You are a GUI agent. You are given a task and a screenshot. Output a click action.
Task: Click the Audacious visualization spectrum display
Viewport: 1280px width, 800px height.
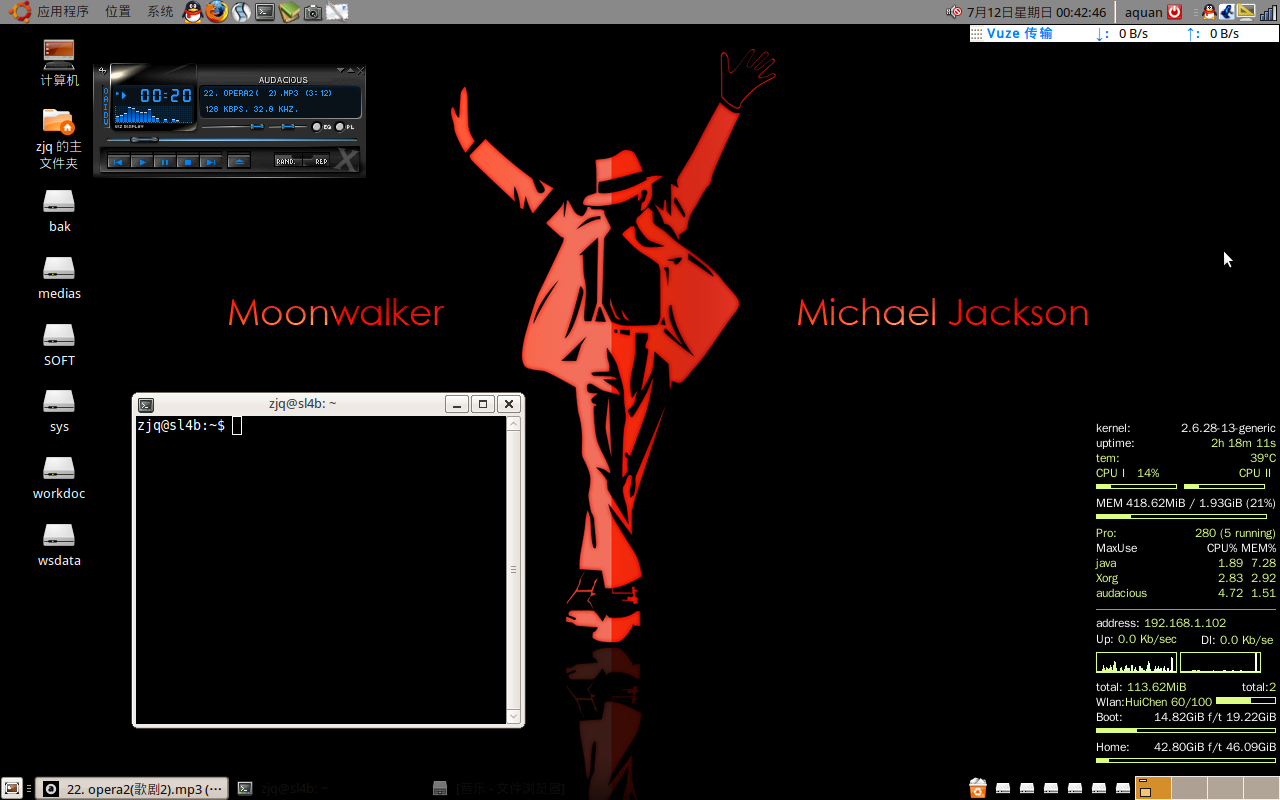coord(153,115)
